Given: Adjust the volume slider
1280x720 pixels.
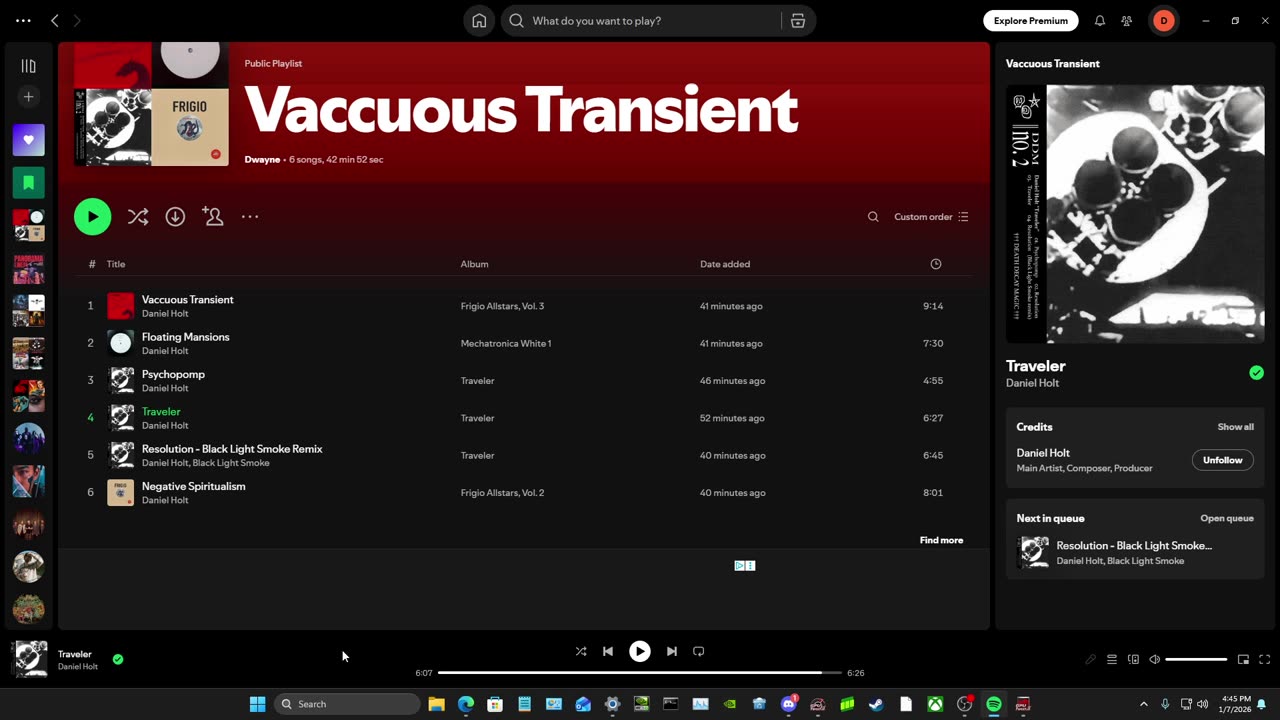Looking at the screenshot, I should tap(1196, 660).
